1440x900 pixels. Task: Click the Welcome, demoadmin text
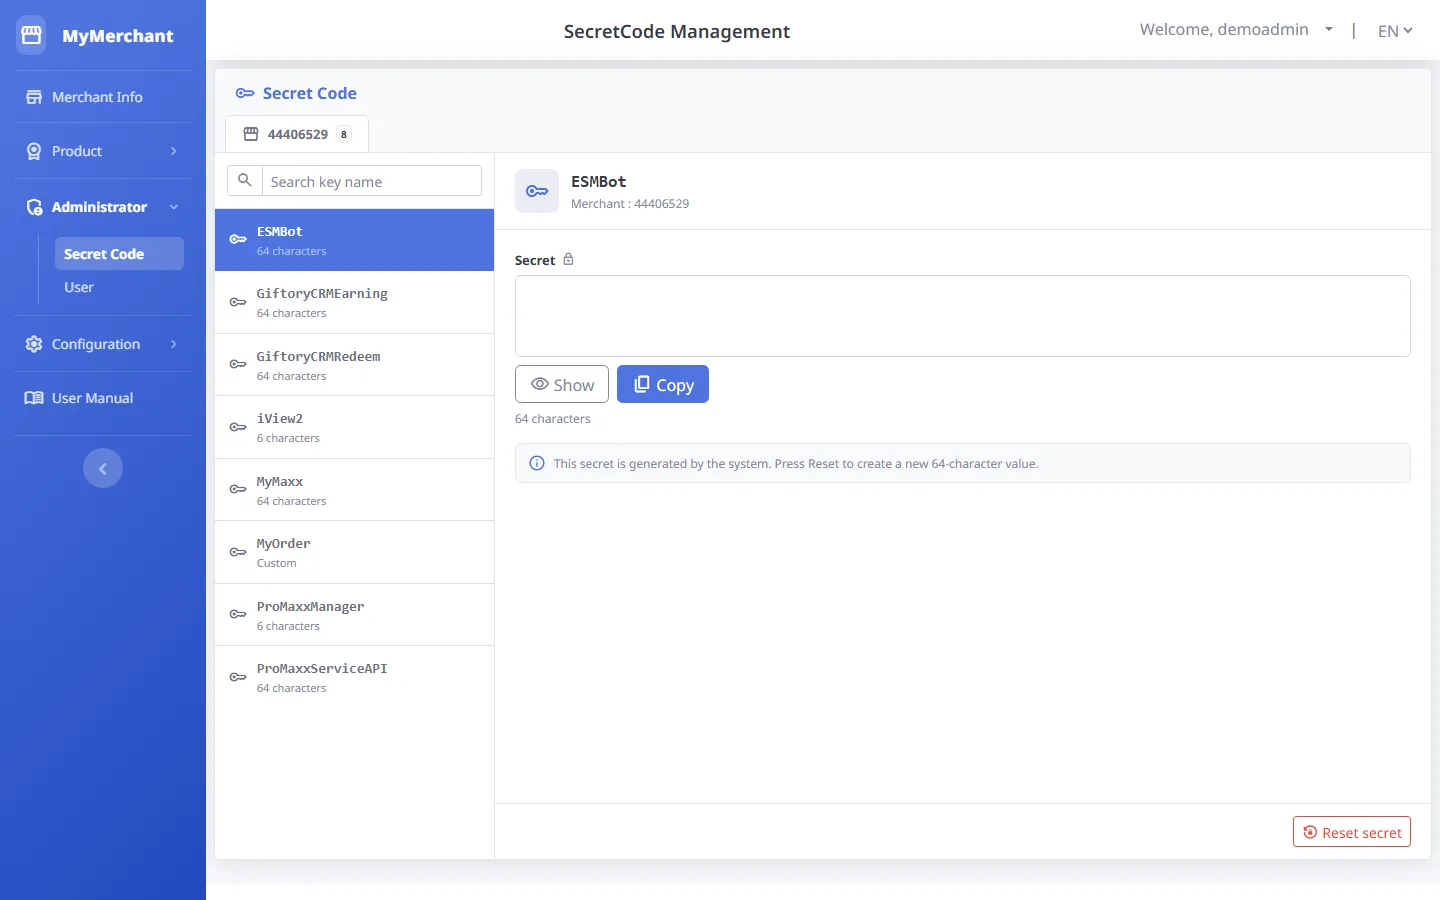pyautogui.click(x=1224, y=30)
